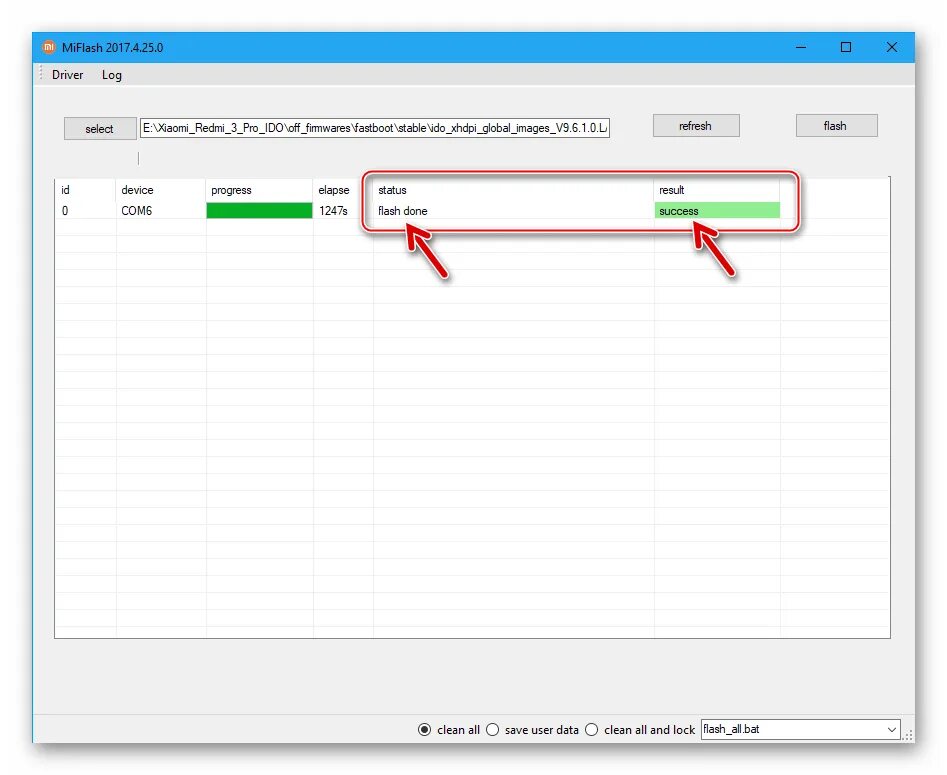Minimize the MiFlash window
Screen dimensions: 947x775
coord(801,47)
